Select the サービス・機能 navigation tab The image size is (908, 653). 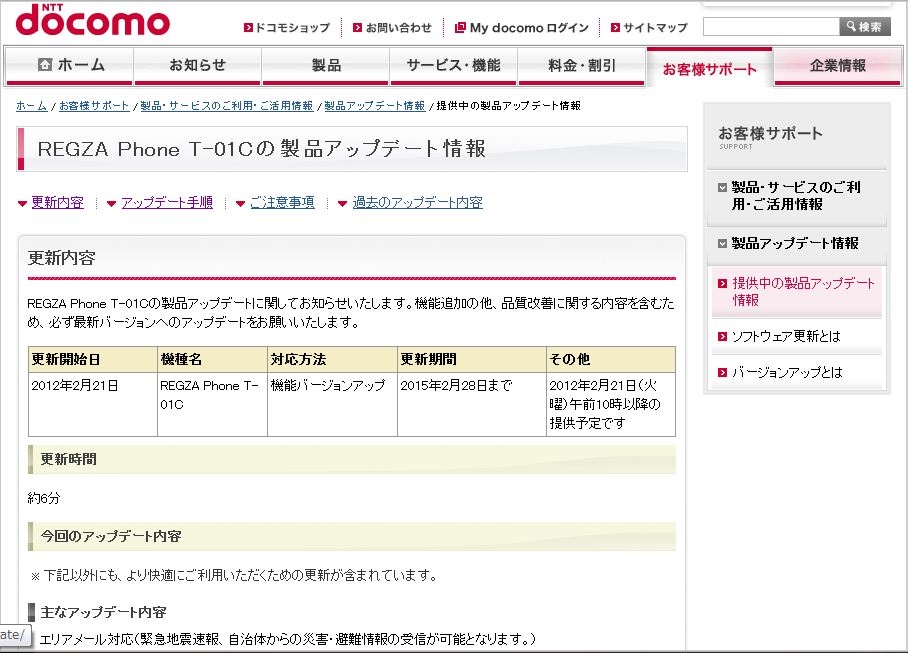click(x=453, y=65)
